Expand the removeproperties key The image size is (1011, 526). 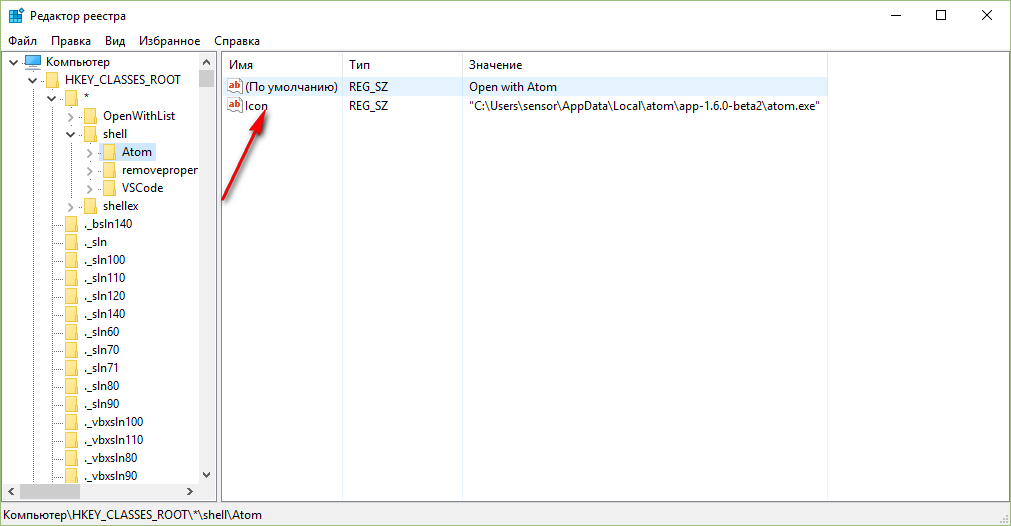click(x=90, y=171)
